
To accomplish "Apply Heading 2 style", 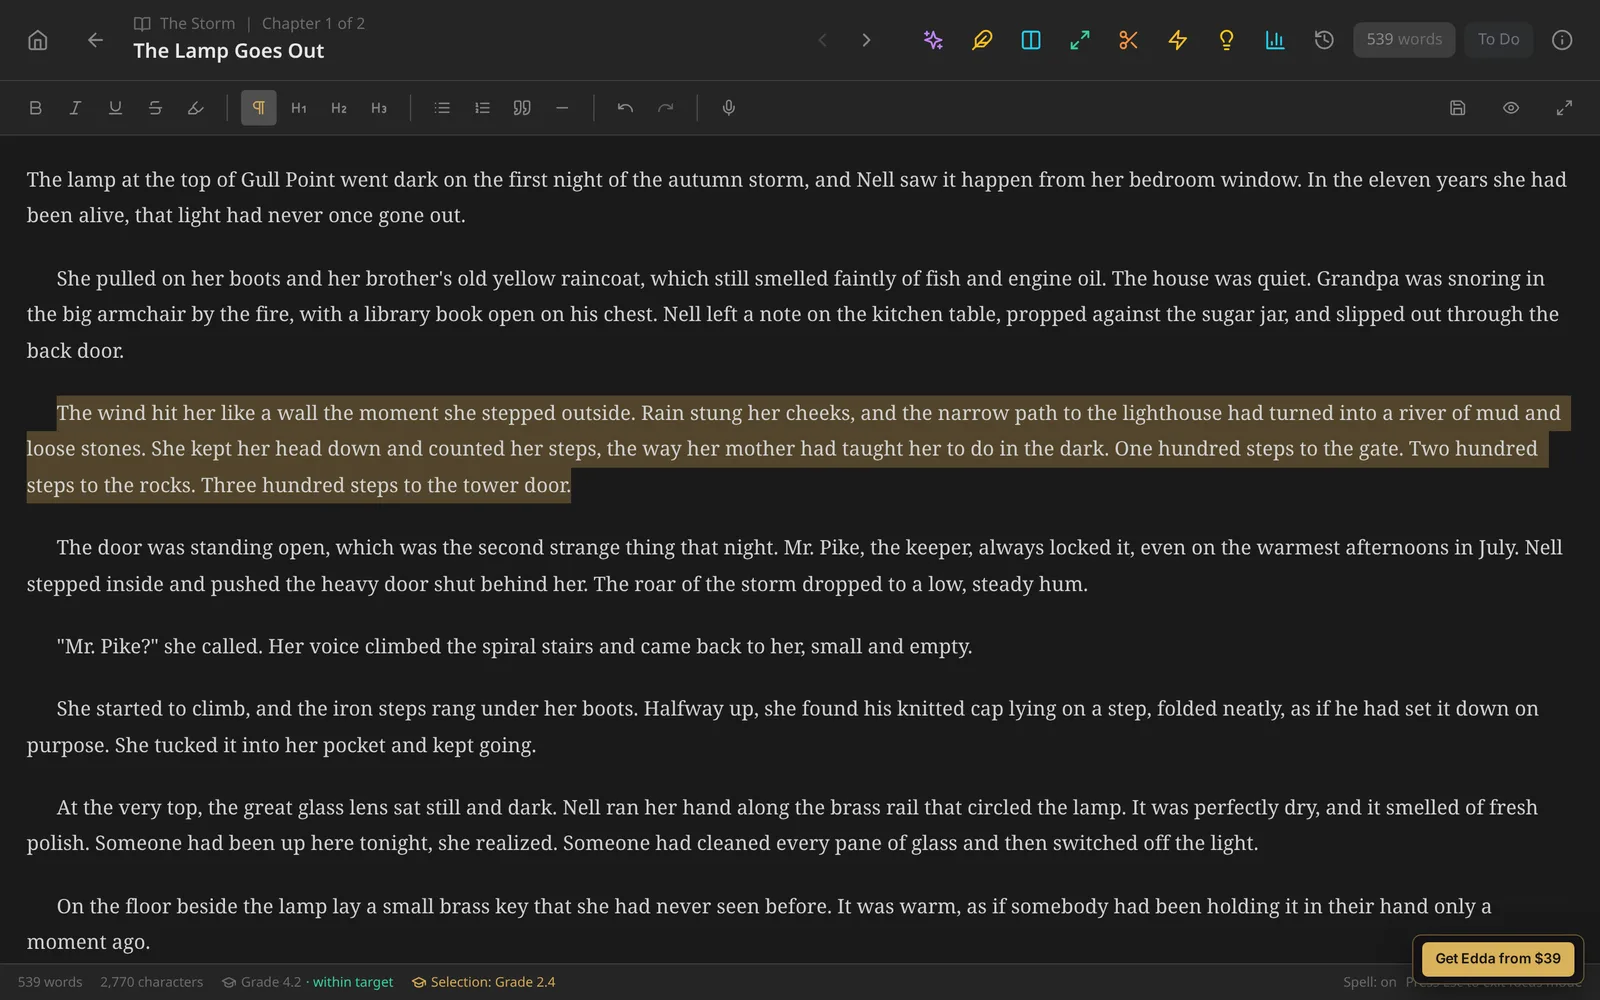I will click(x=339, y=108).
